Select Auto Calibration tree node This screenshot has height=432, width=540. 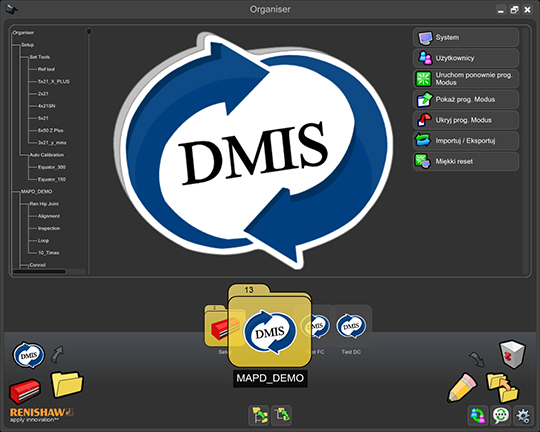[46, 155]
